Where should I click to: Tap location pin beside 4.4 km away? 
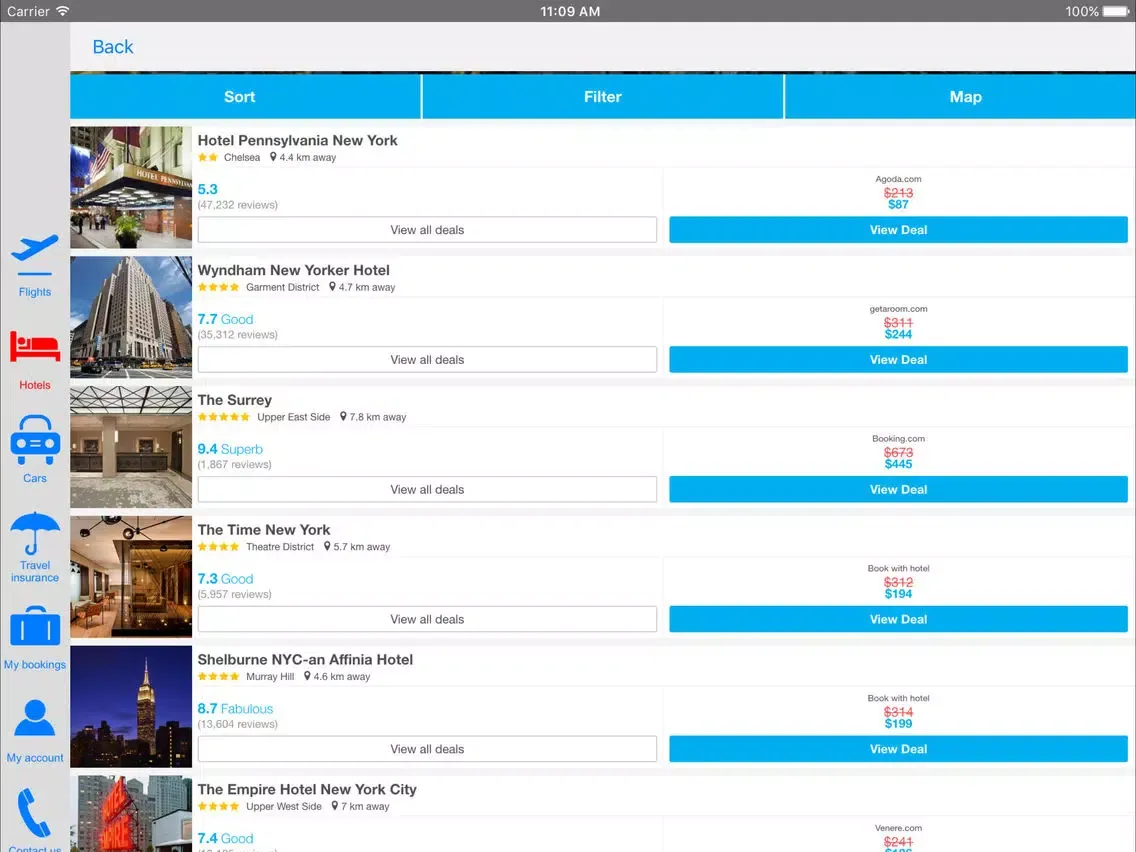pyautogui.click(x=273, y=157)
